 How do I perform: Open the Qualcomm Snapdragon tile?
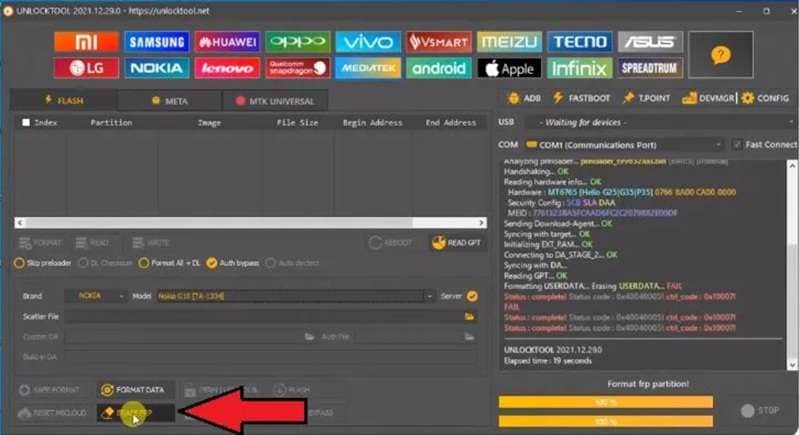[x=298, y=68]
